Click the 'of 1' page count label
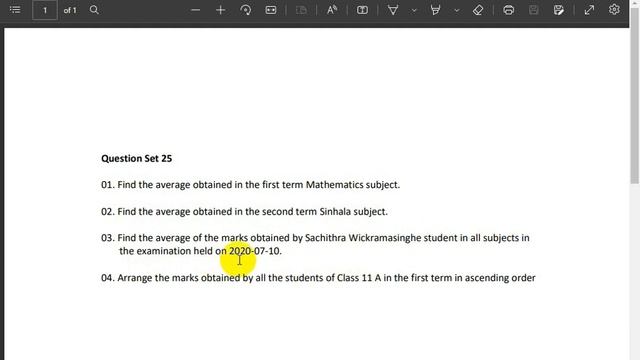 pyautogui.click(x=70, y=10)
